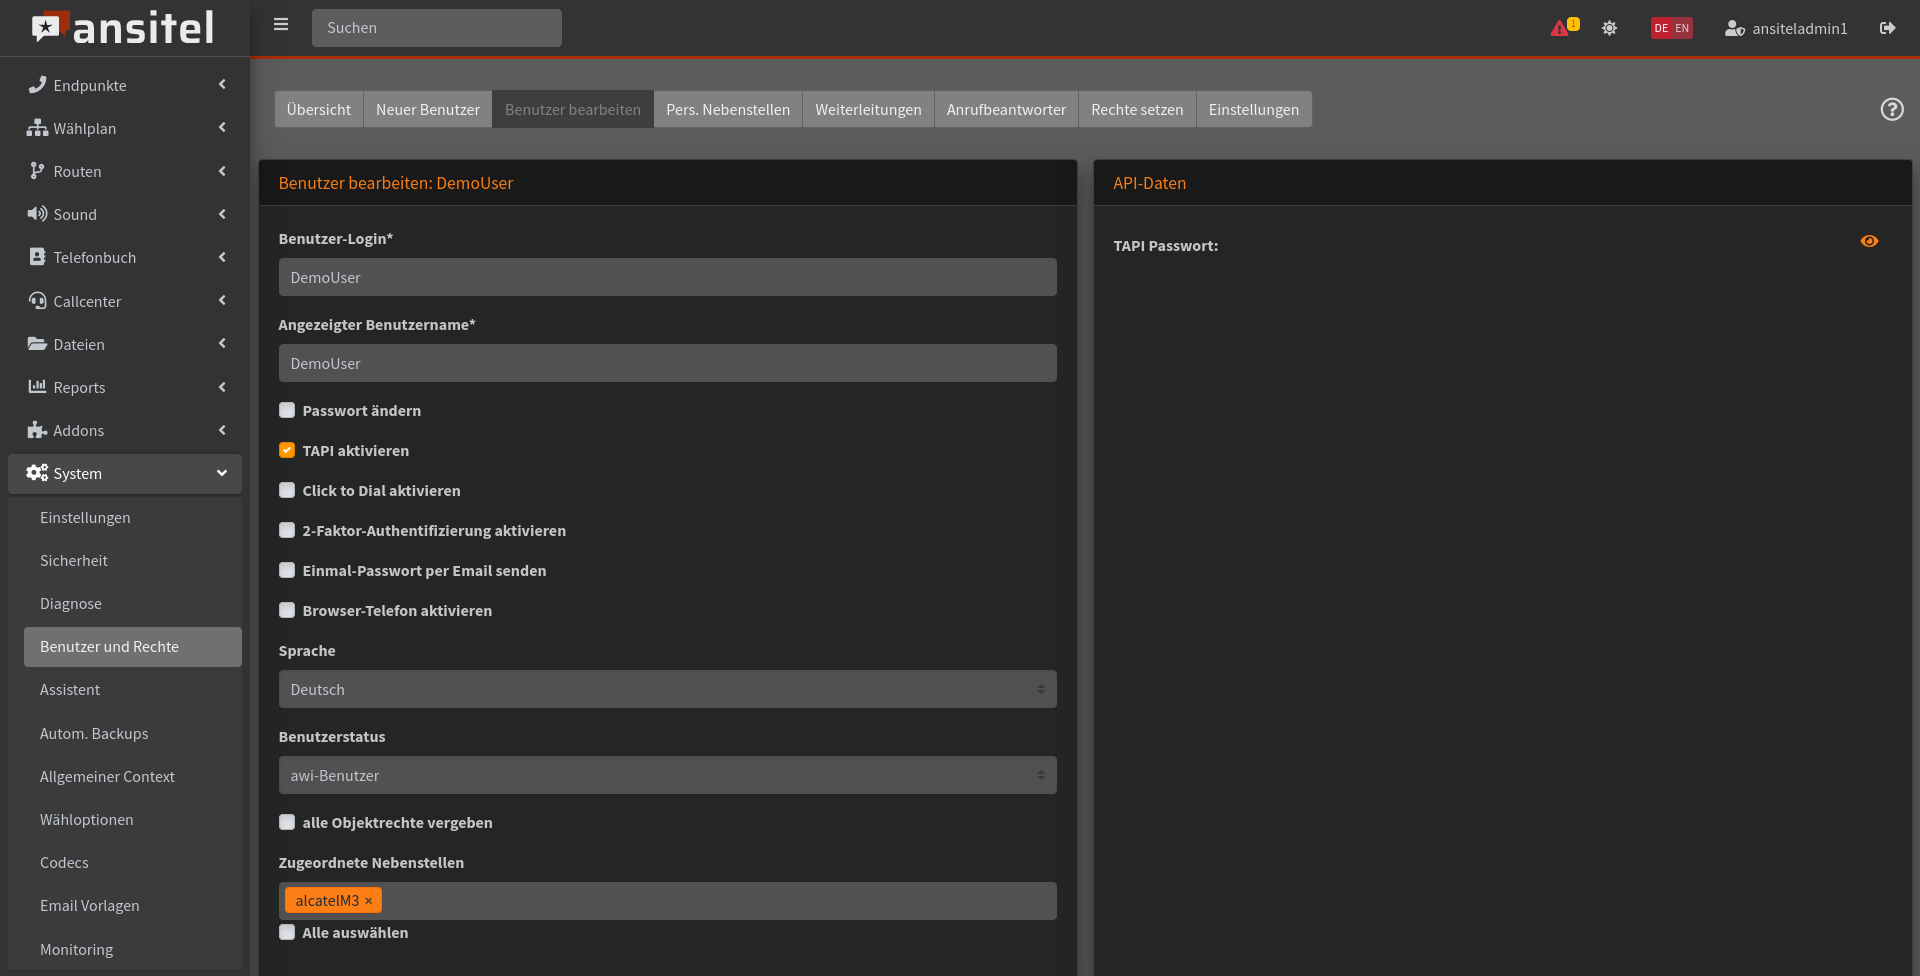Click the logout icon

[1887, 28]
